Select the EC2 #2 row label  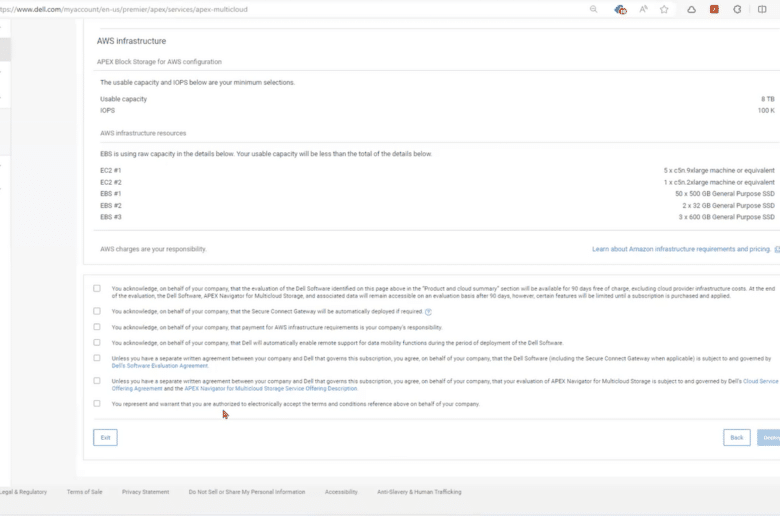[110, 182]
